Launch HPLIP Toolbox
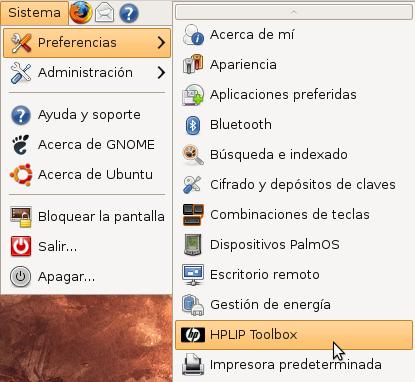415x382 pixels. (294, 335)
